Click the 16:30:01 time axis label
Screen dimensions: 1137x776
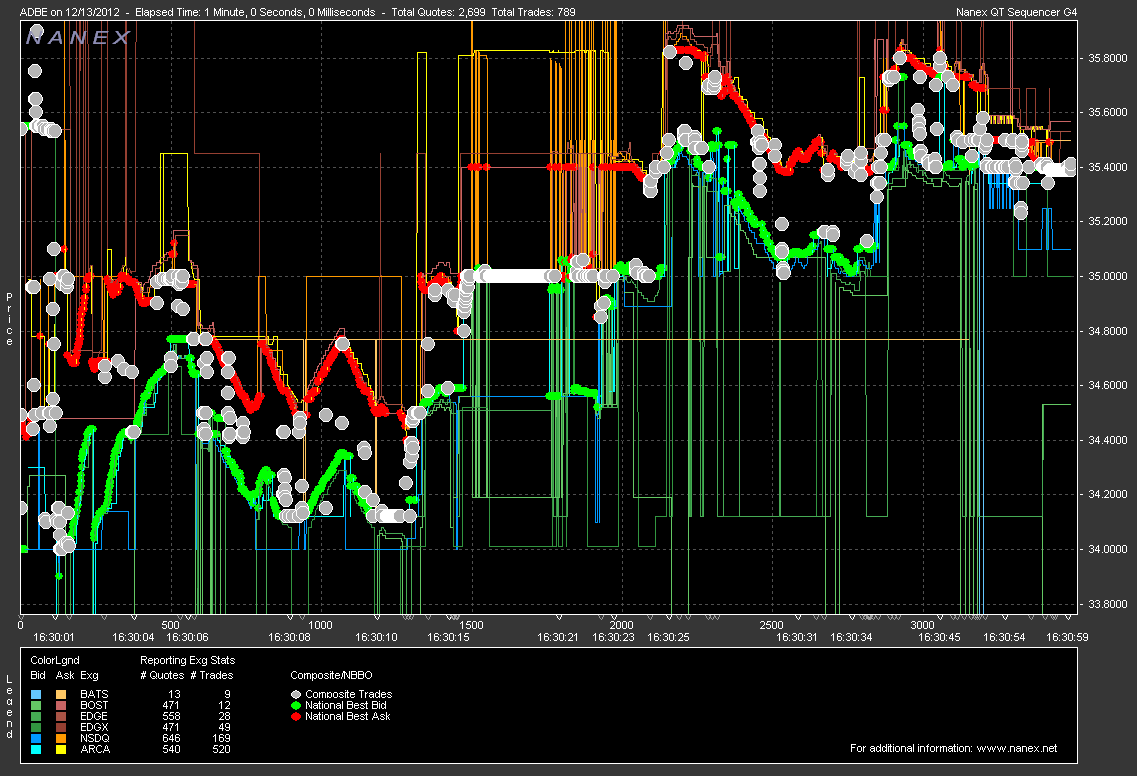(x=54, y=637)
